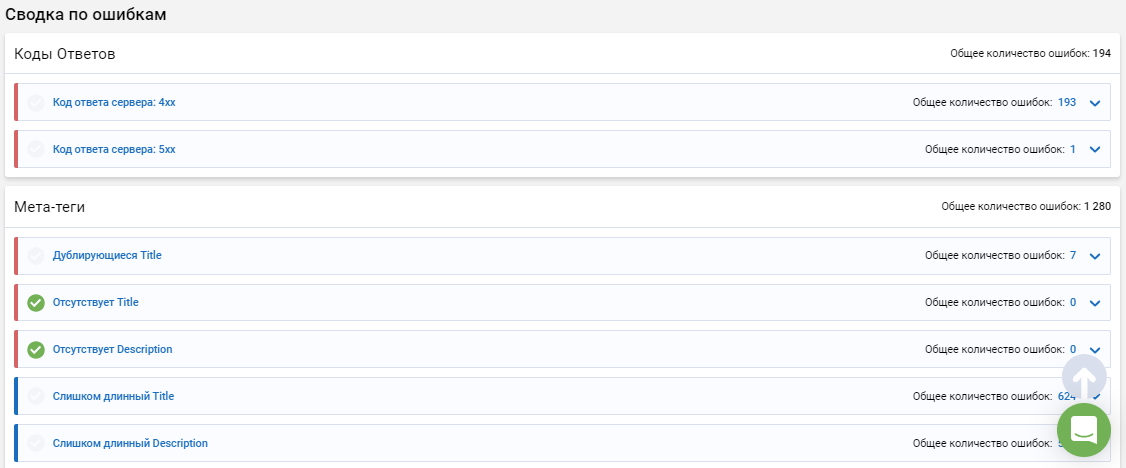Viewport: 1126px width, 468px height.
Task: Toggle green checkmark for Отсутствует Title
Action: point(36,303)
